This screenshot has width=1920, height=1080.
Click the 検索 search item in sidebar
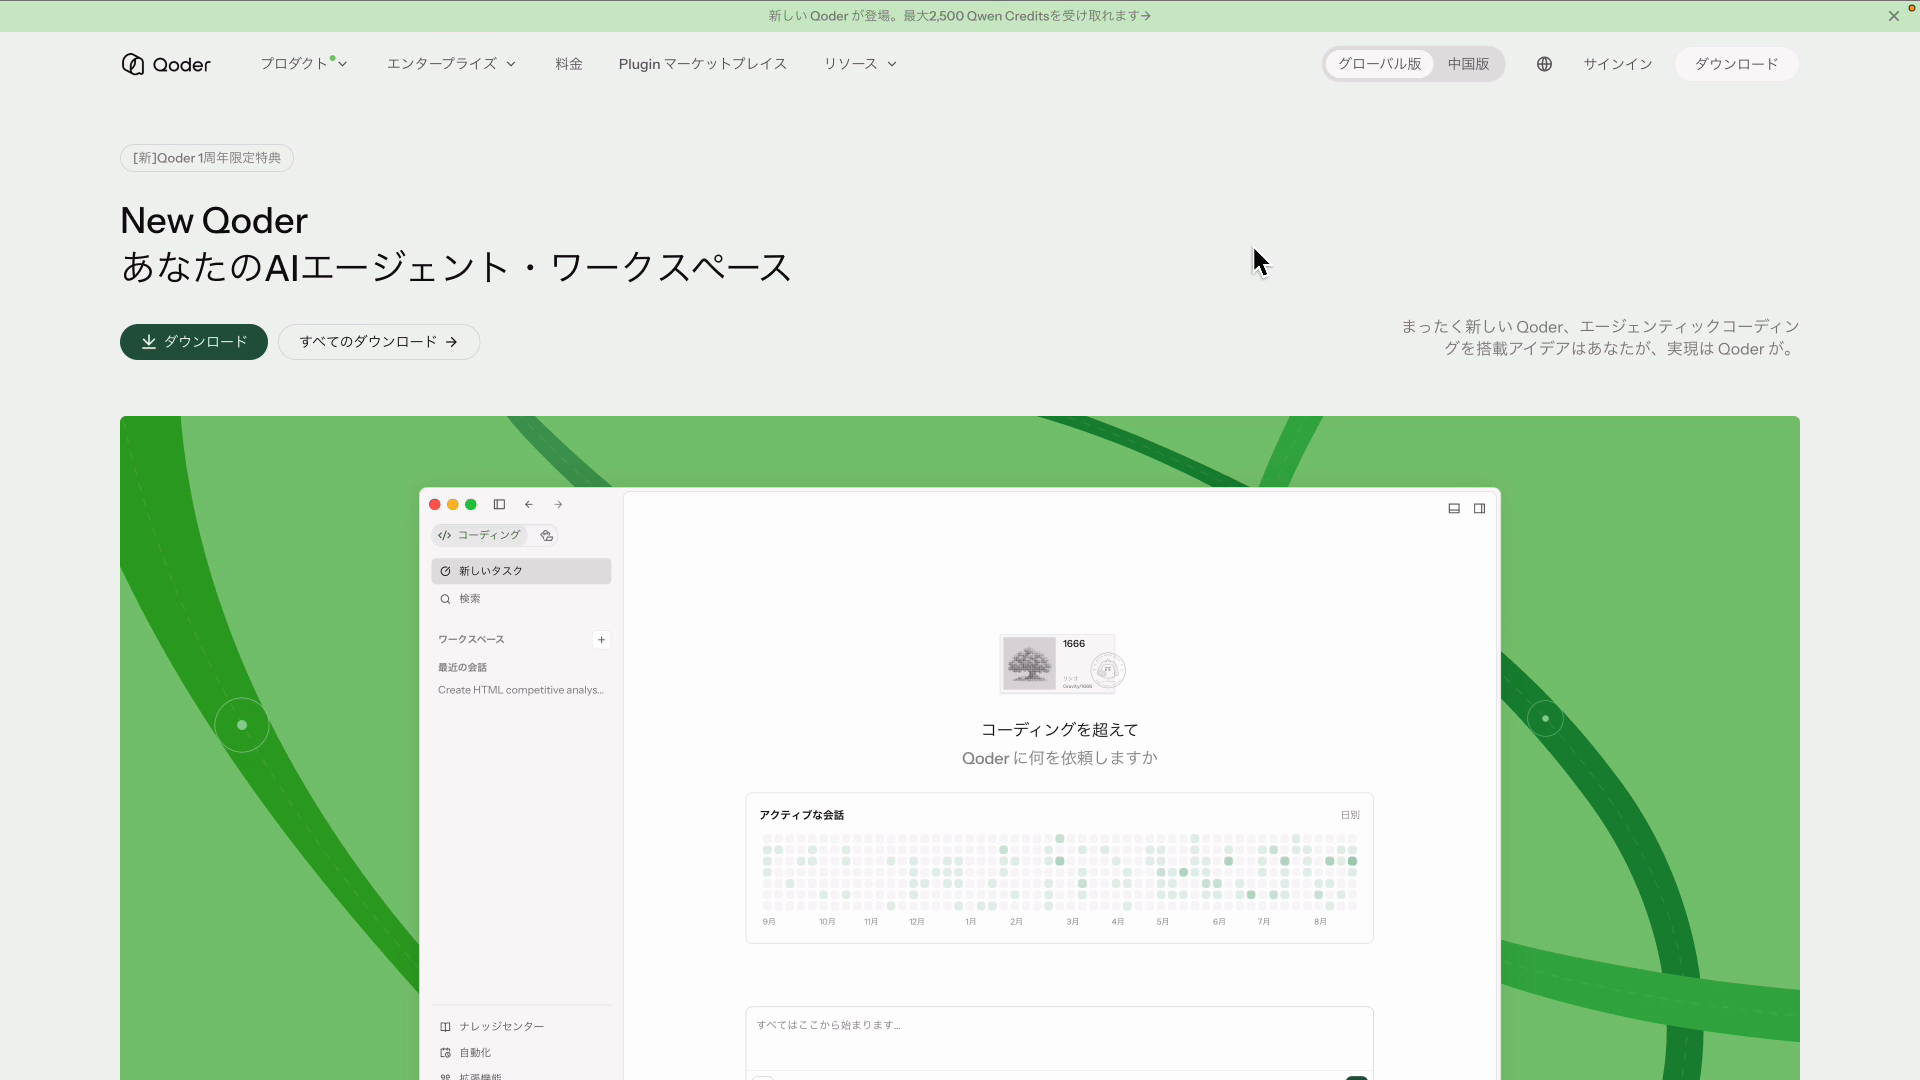tap(521, 599)
